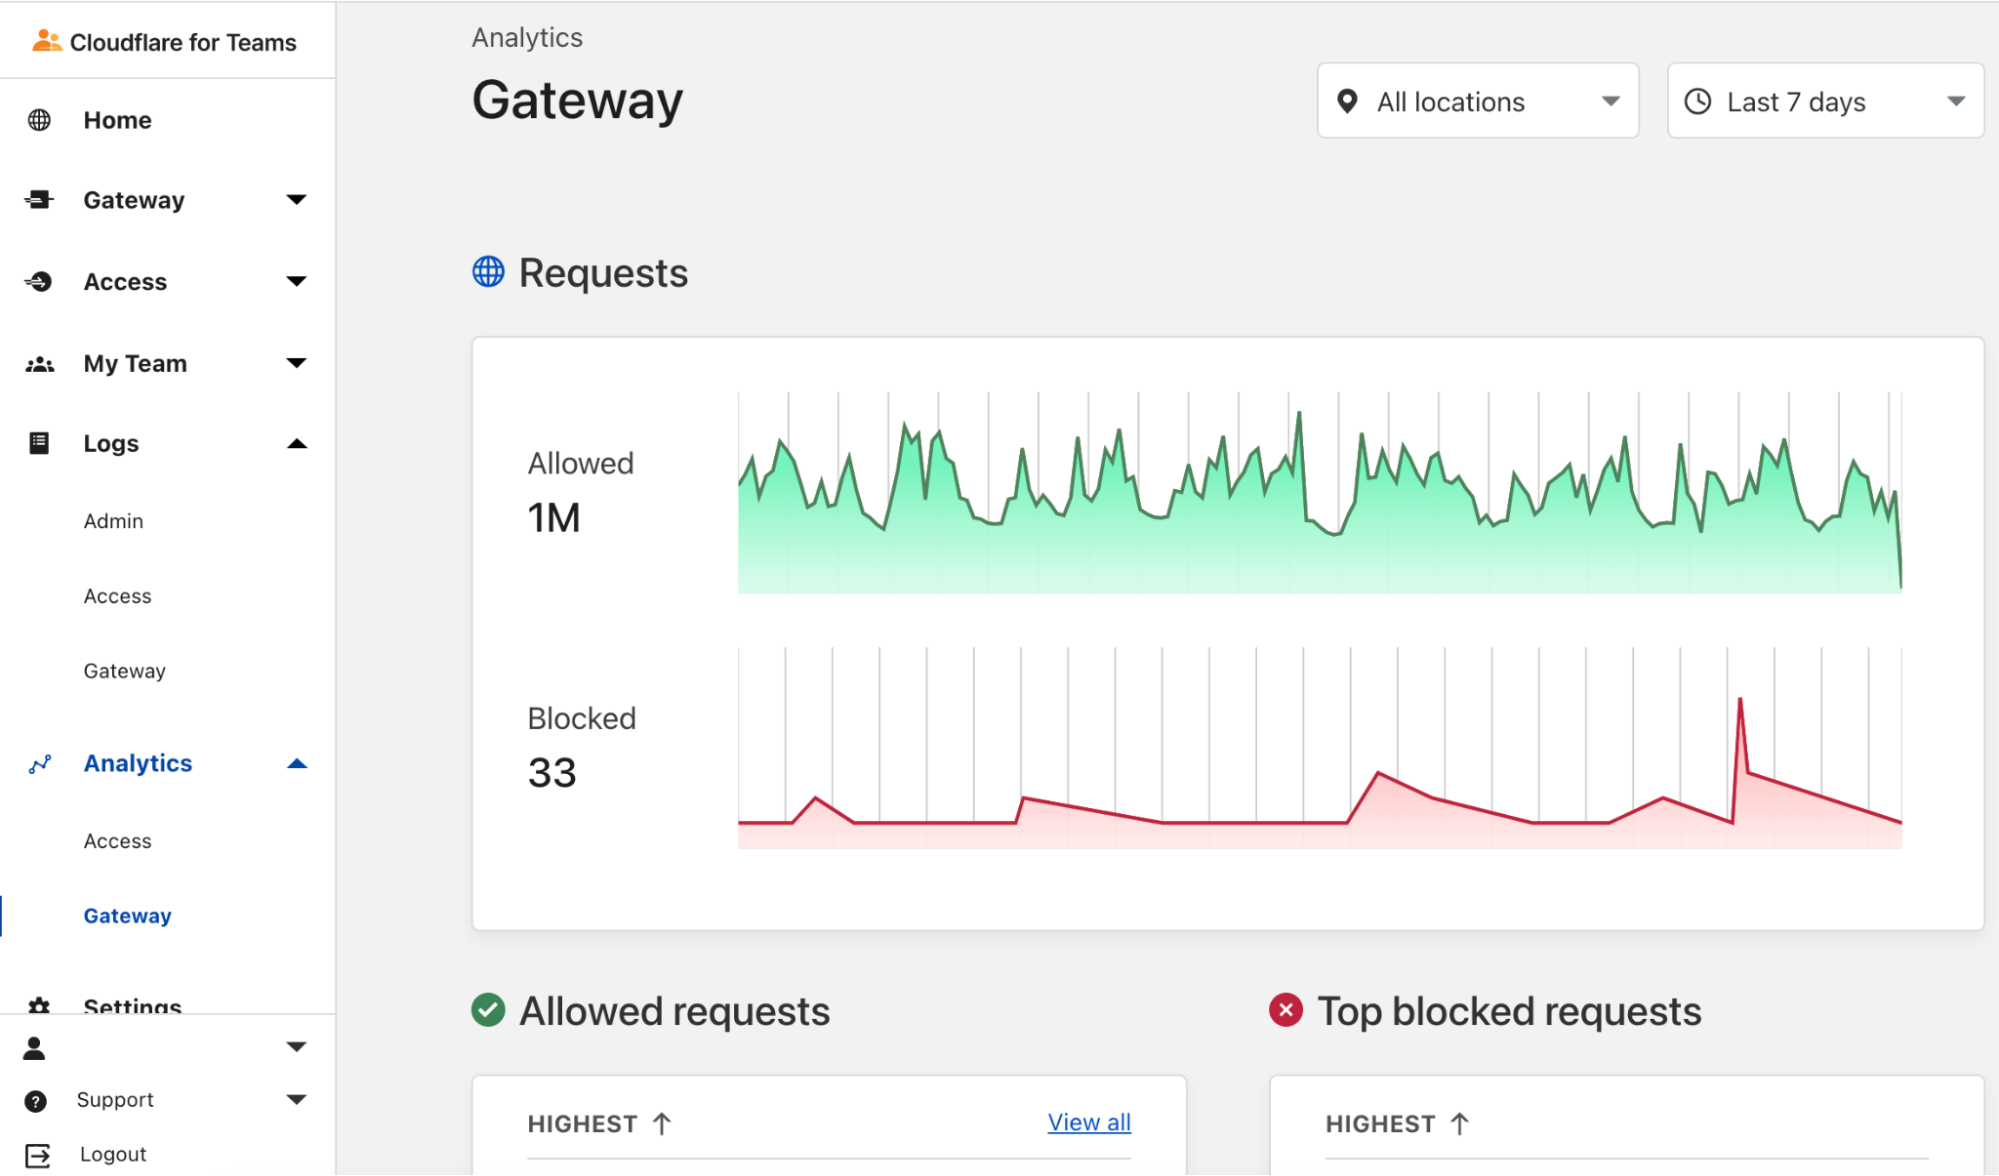This screenshot has height=1176, width=1999.
Task: Click the Cloudflare for Teams logo icon
Action: click(x=46, y=41)
